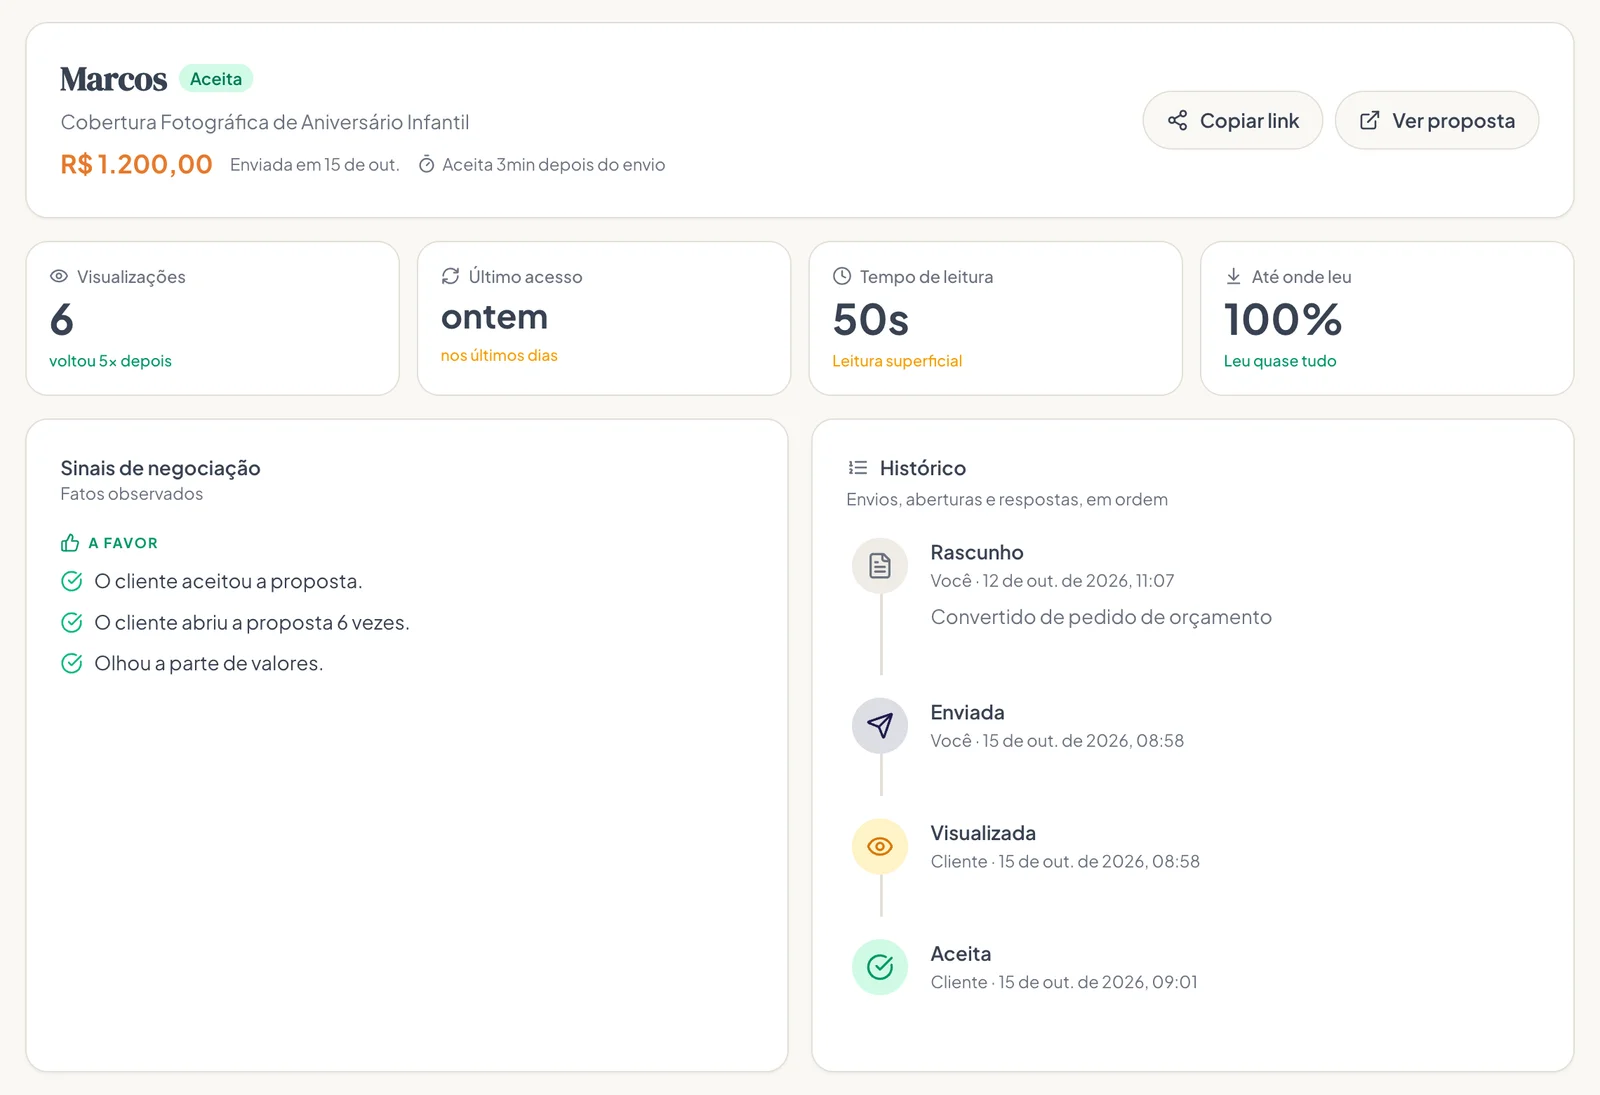This screenshot has height=1095, width=1600.
Task: Click the paper plane icon for Enviada event
Action: (x=880, y=726)
